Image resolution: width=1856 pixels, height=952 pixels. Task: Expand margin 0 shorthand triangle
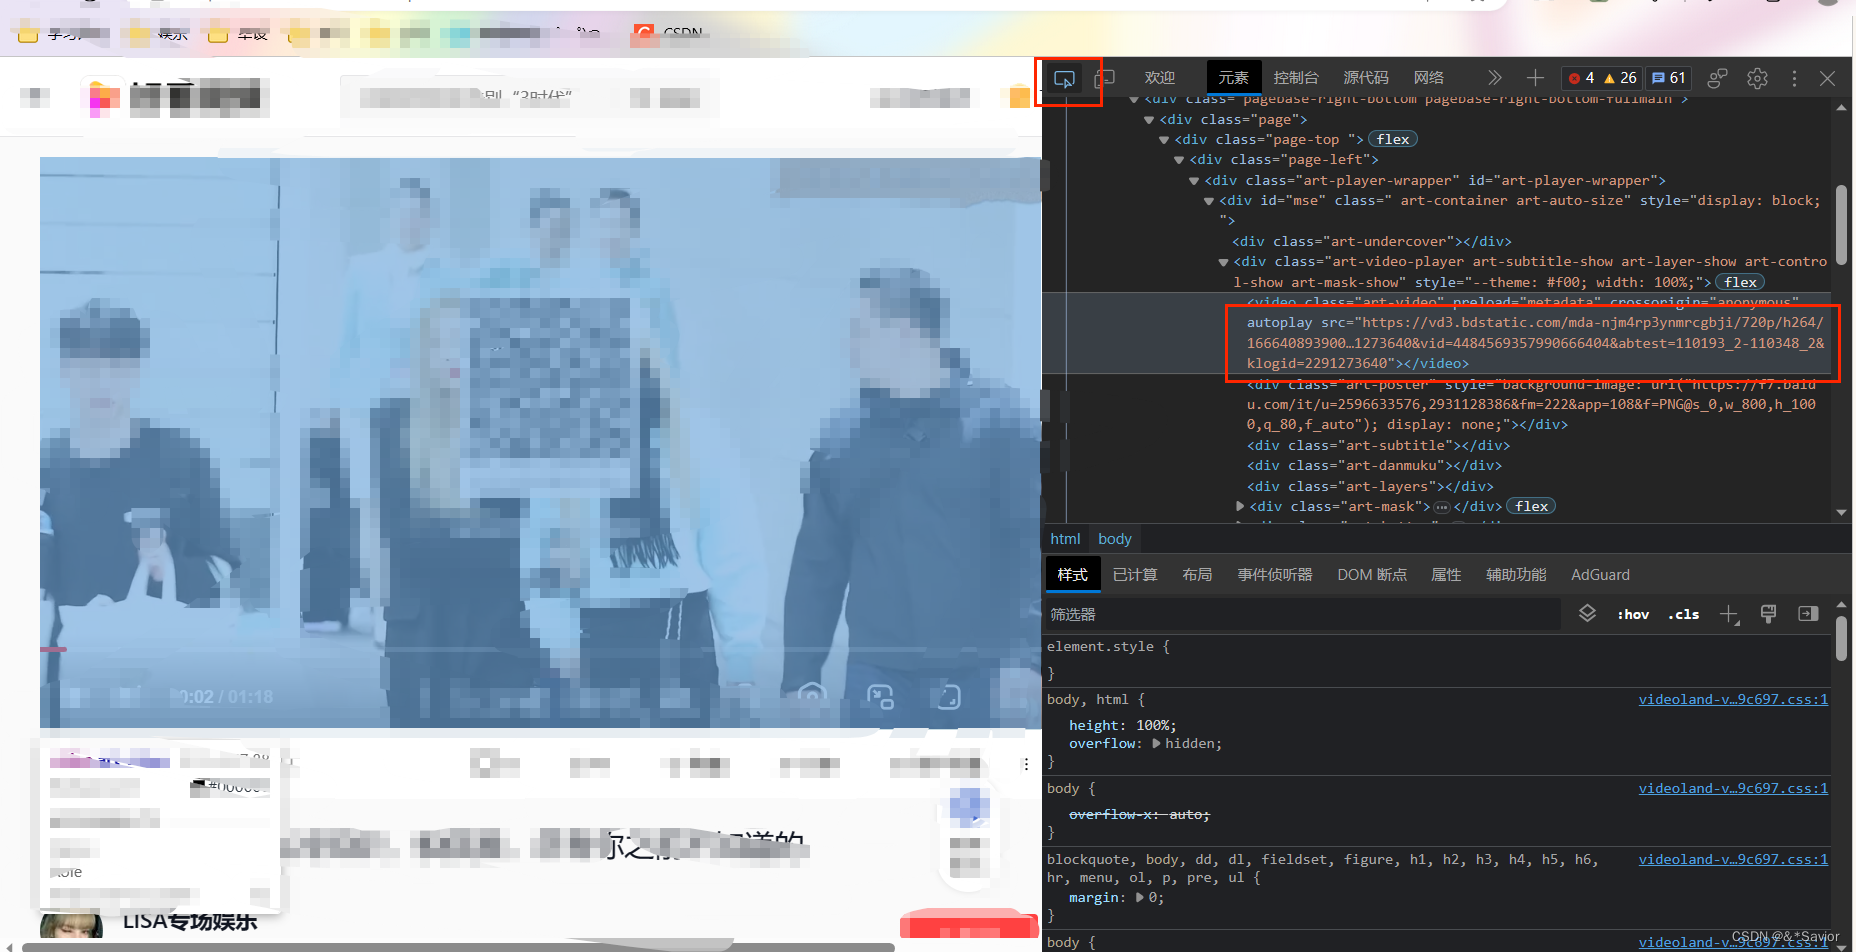(1141, 898)
